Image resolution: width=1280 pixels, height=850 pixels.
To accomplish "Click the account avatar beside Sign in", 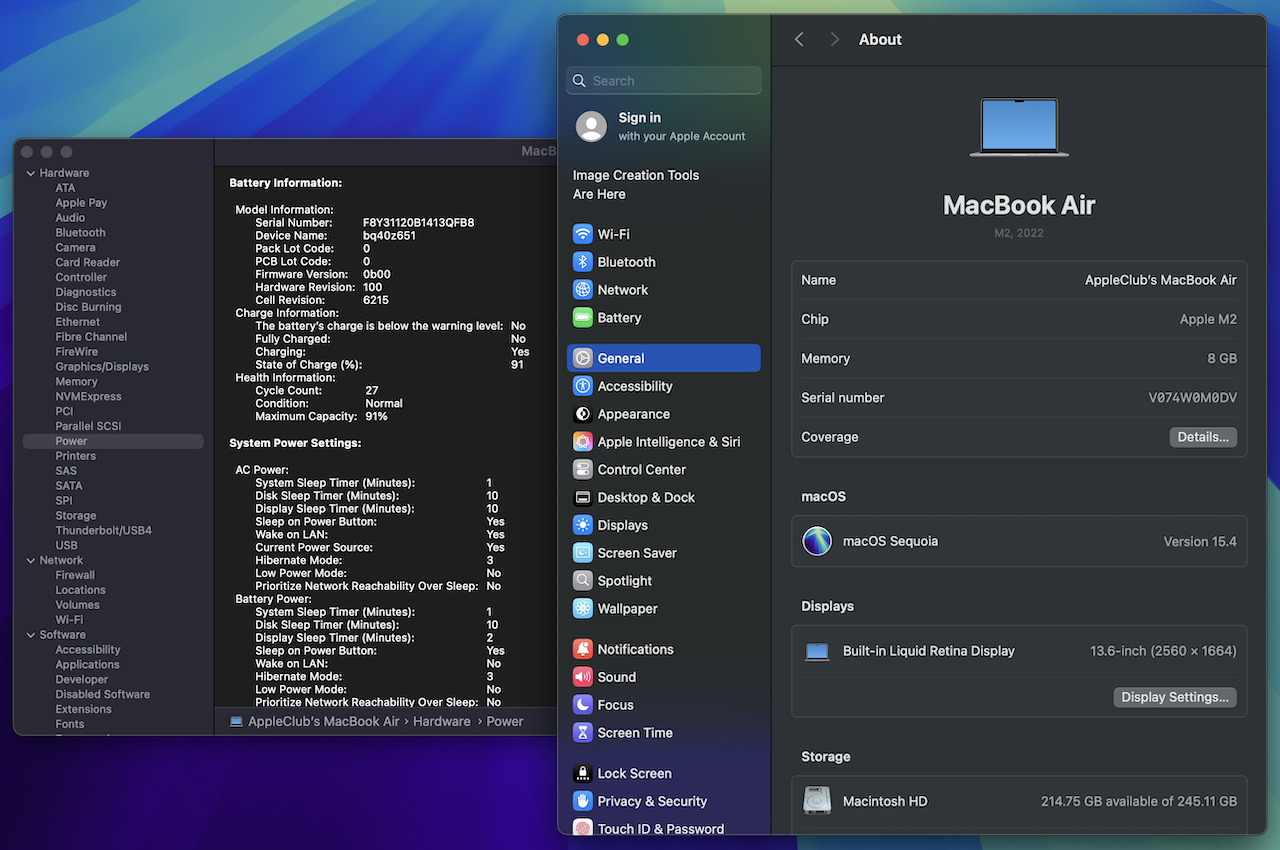I will 592,126.
